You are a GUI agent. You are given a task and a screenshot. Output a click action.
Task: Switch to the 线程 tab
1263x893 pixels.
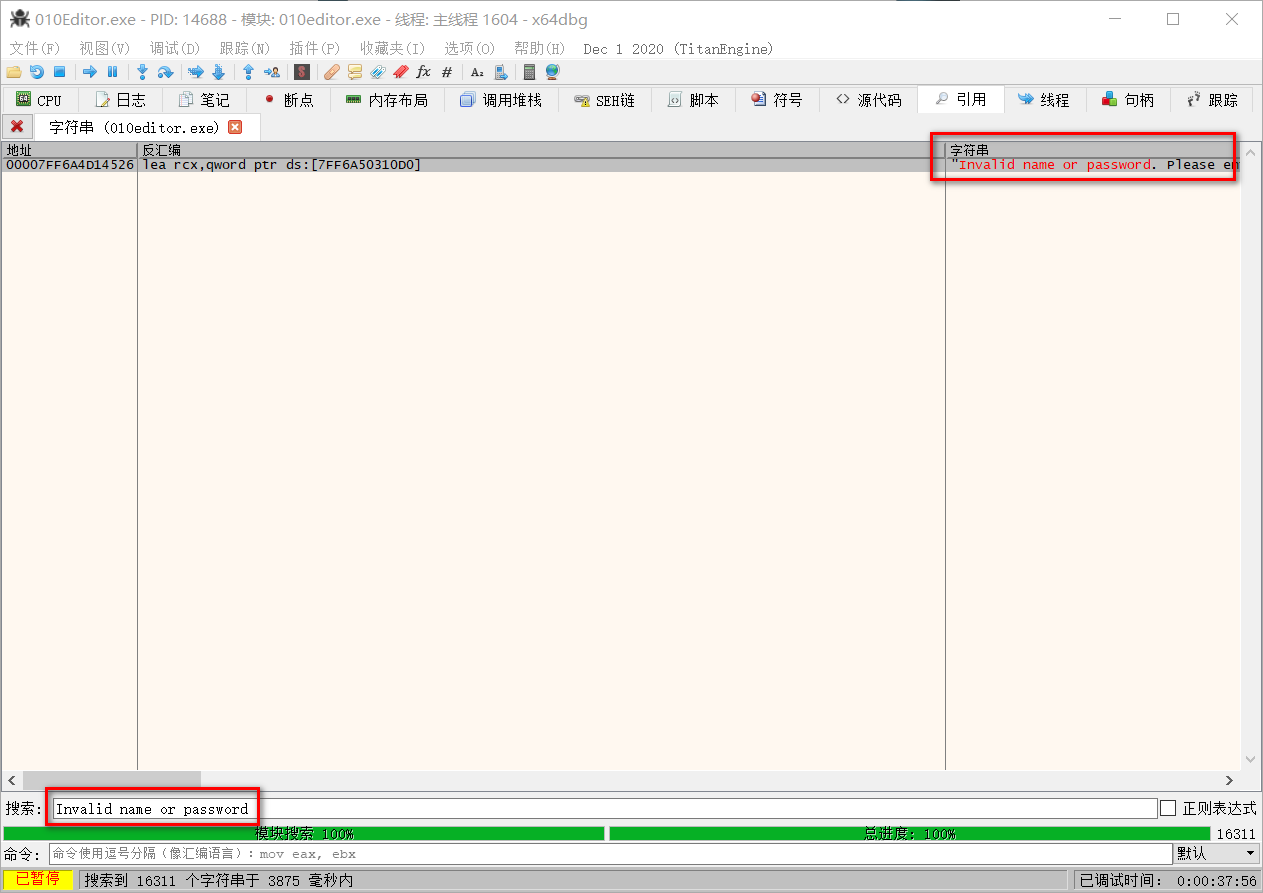[x=1044, y=100]
